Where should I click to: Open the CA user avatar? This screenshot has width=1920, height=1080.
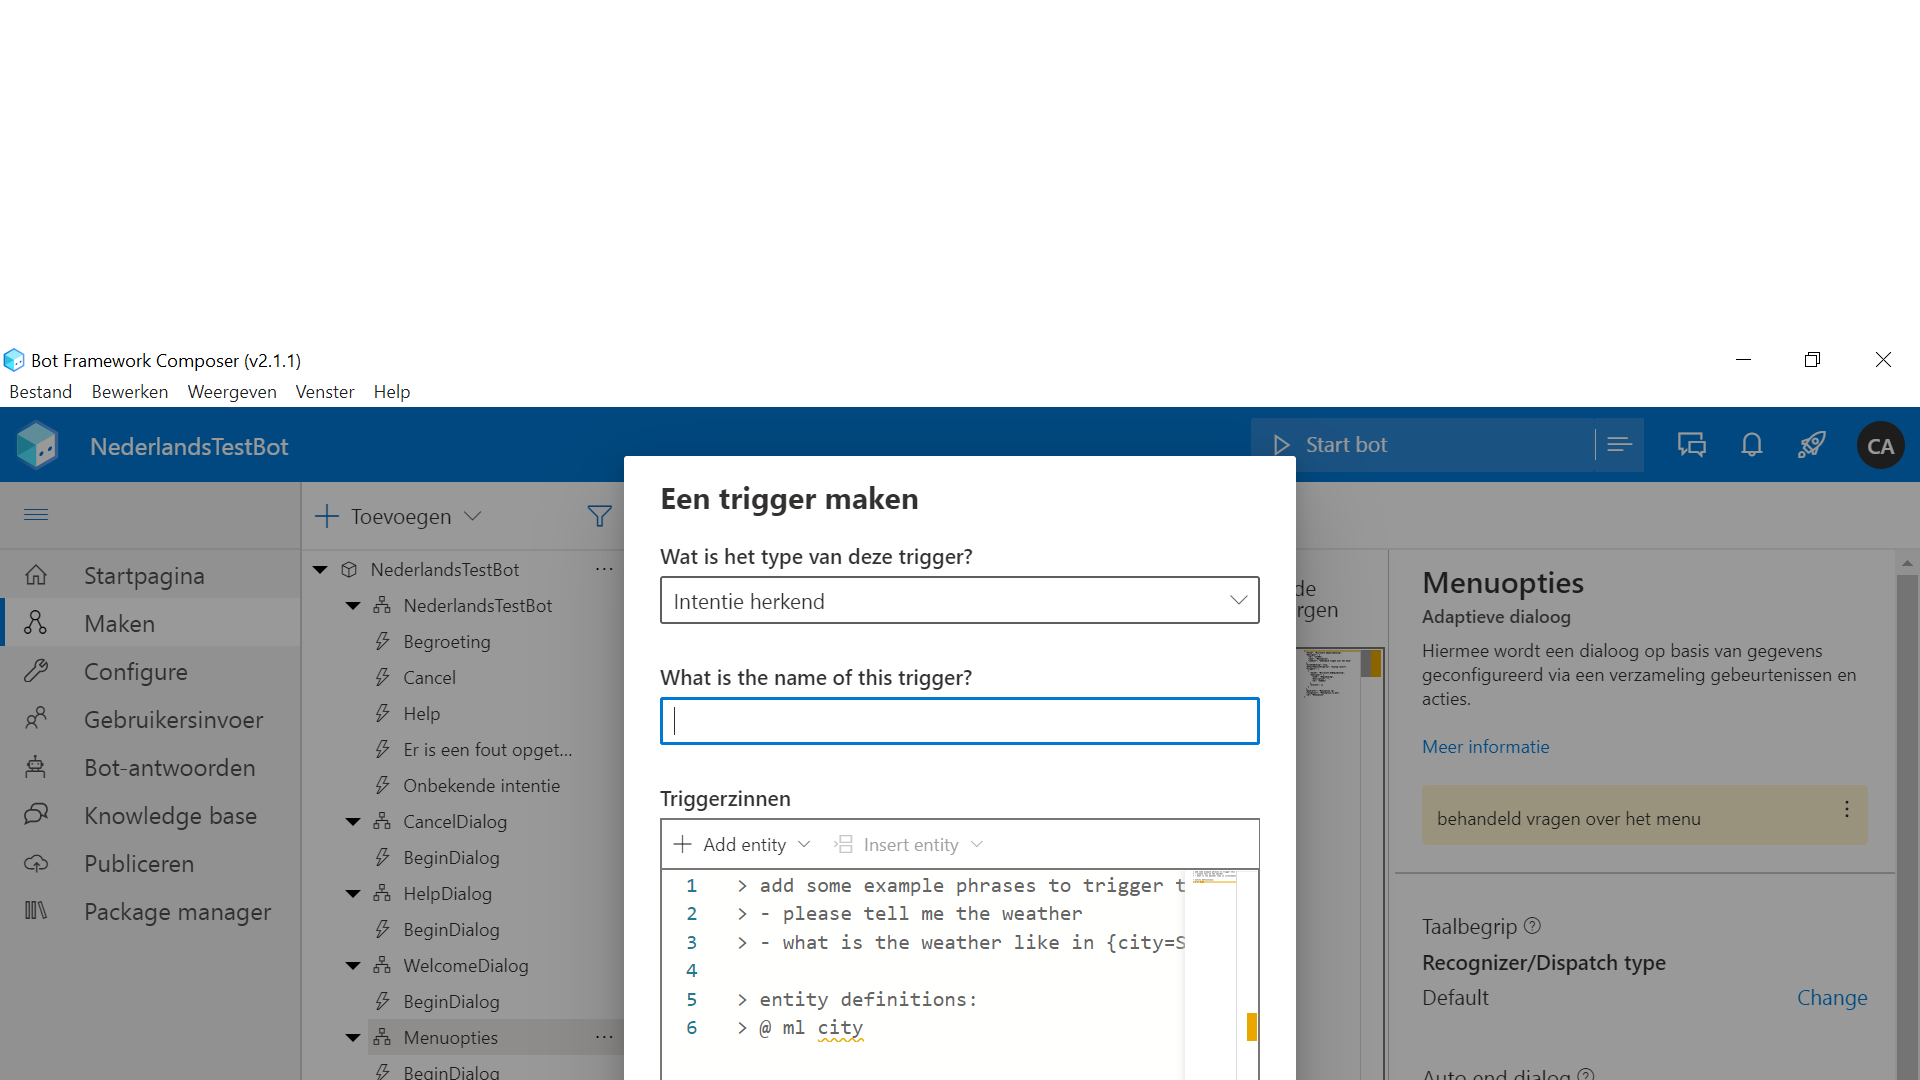1880,446
